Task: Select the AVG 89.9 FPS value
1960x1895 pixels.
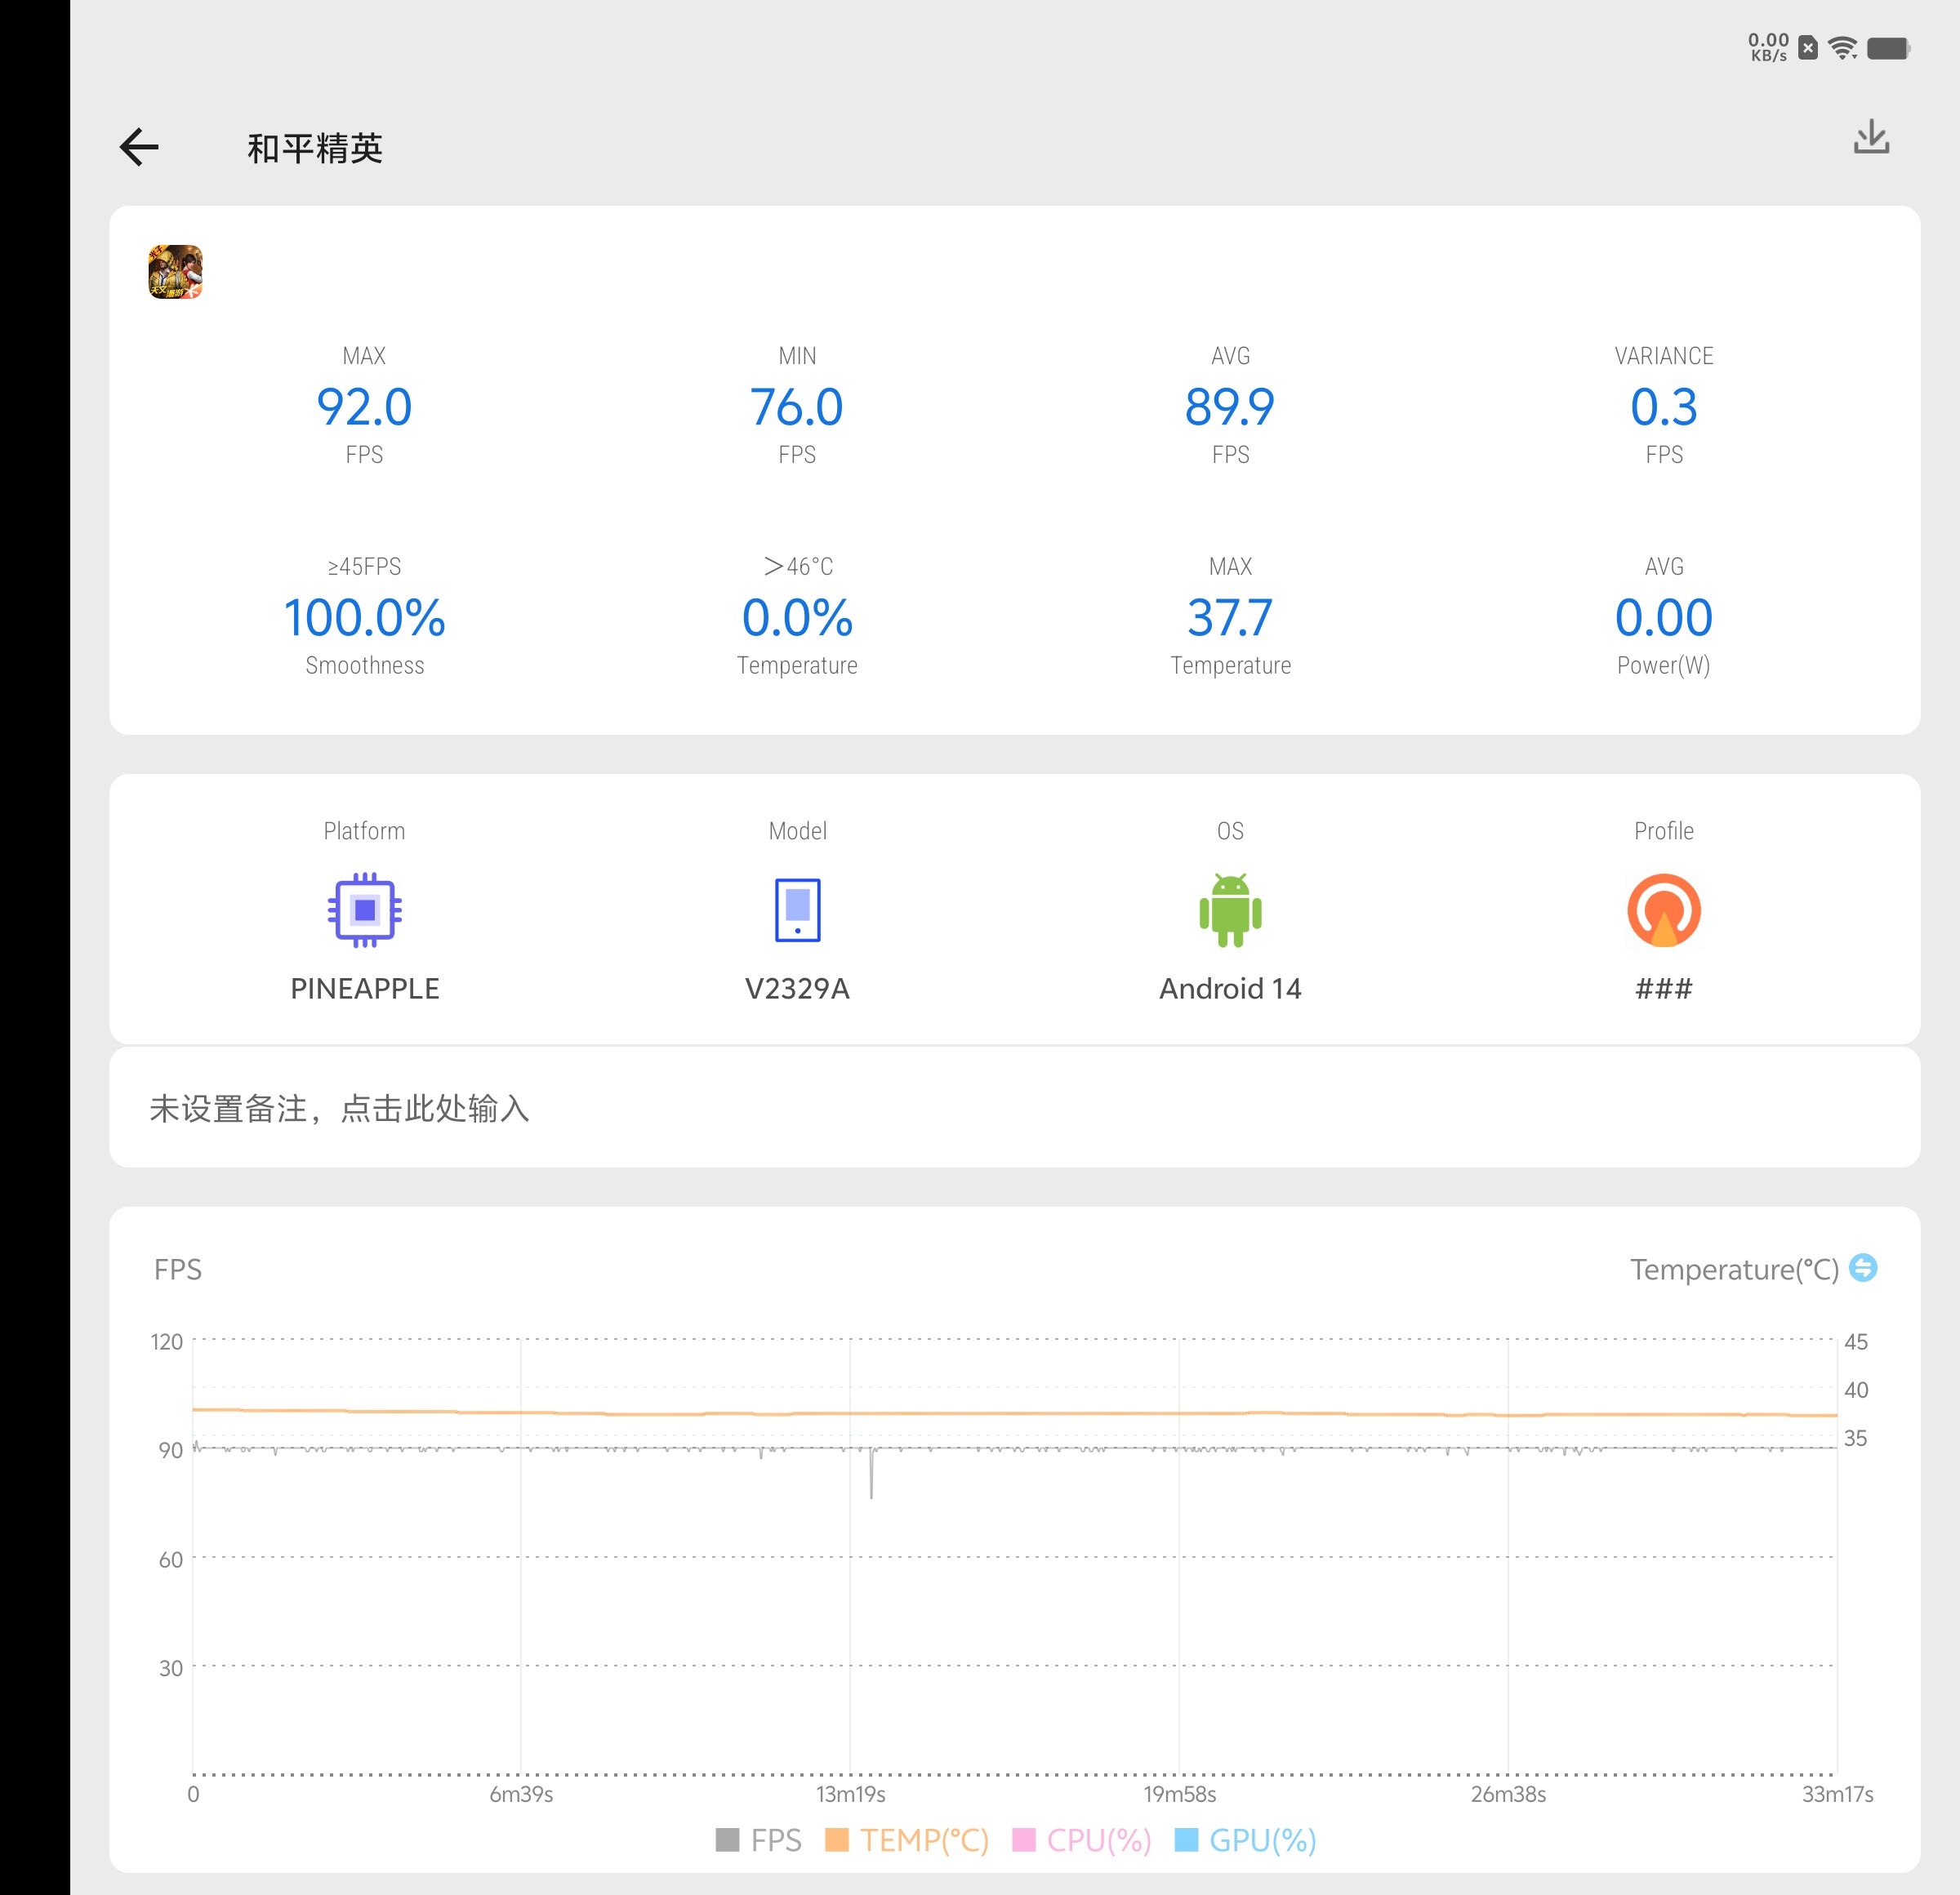Action: [1230, 407]
